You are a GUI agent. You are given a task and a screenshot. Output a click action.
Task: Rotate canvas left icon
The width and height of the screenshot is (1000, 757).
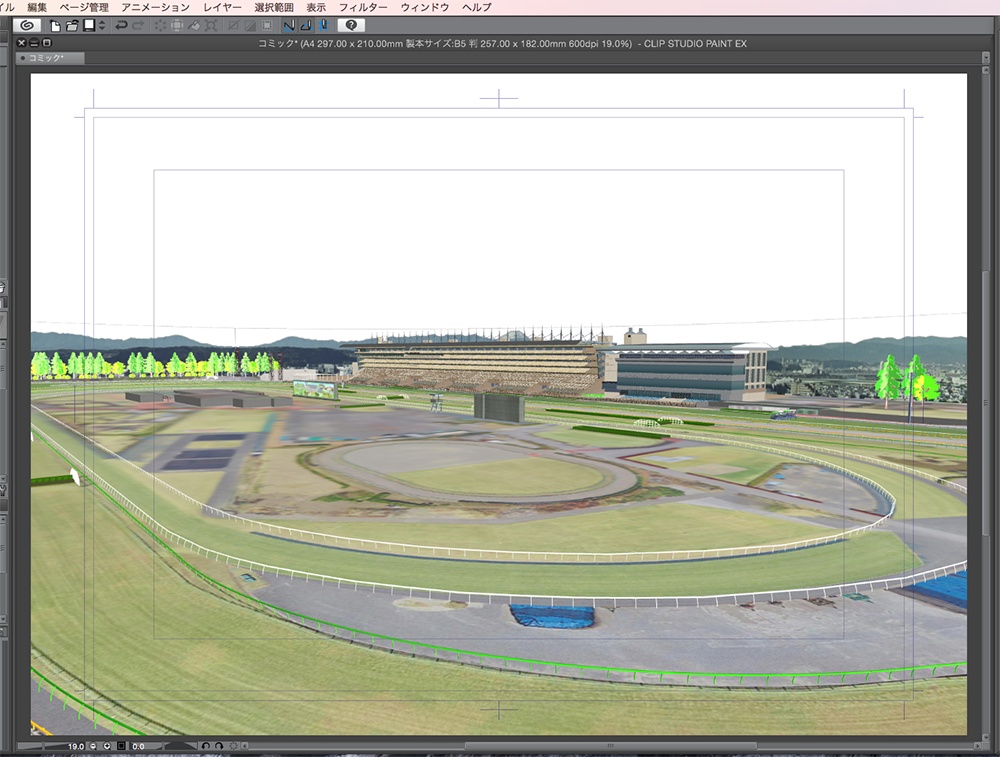click(205, 746)
